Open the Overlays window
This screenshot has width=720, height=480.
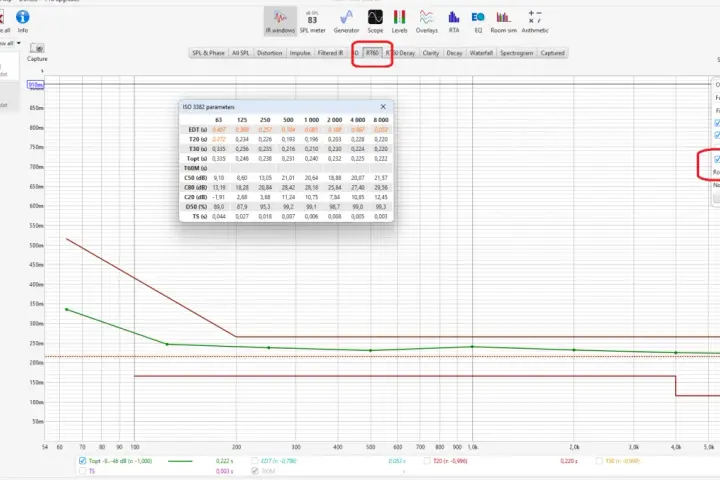[x=427, y=21]
